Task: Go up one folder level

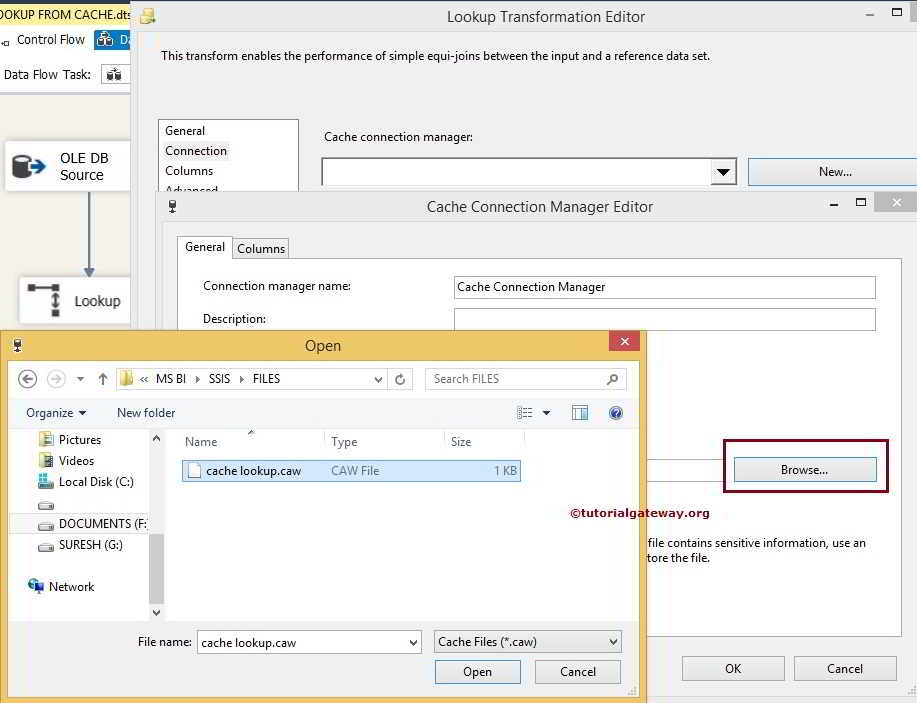Action: (103, 379)
